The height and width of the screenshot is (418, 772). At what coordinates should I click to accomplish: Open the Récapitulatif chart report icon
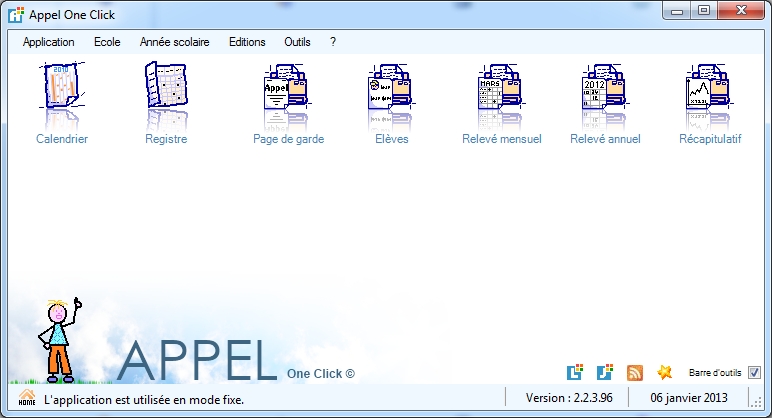pyautogui.click(x=709, y=86)
